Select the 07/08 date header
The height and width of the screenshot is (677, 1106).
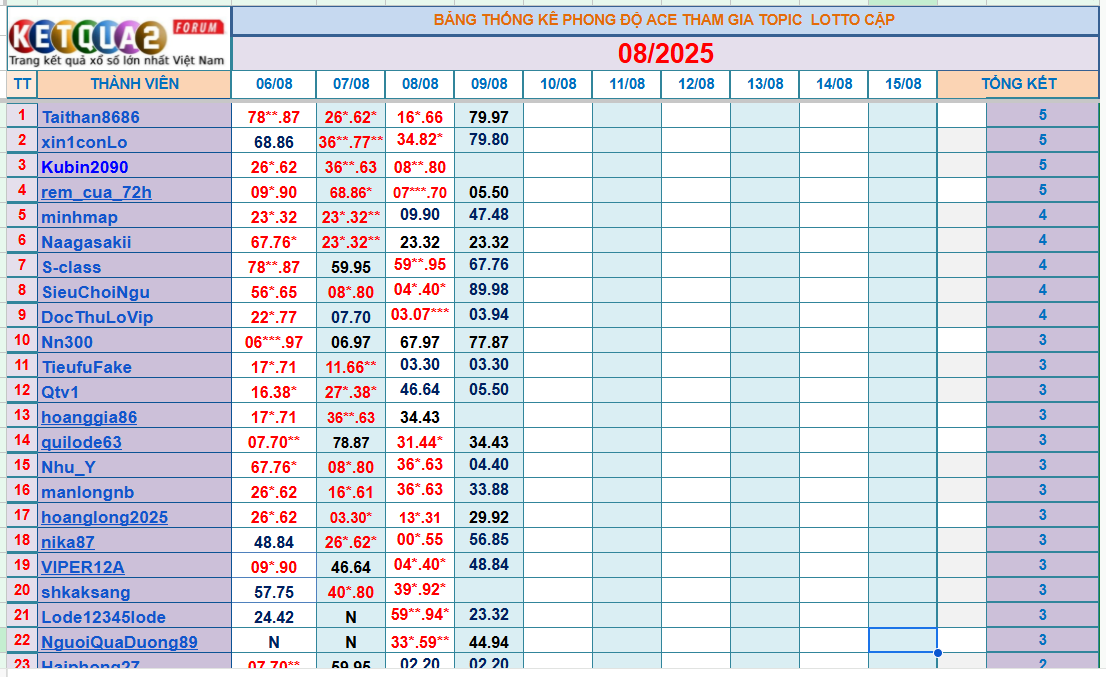351,84
